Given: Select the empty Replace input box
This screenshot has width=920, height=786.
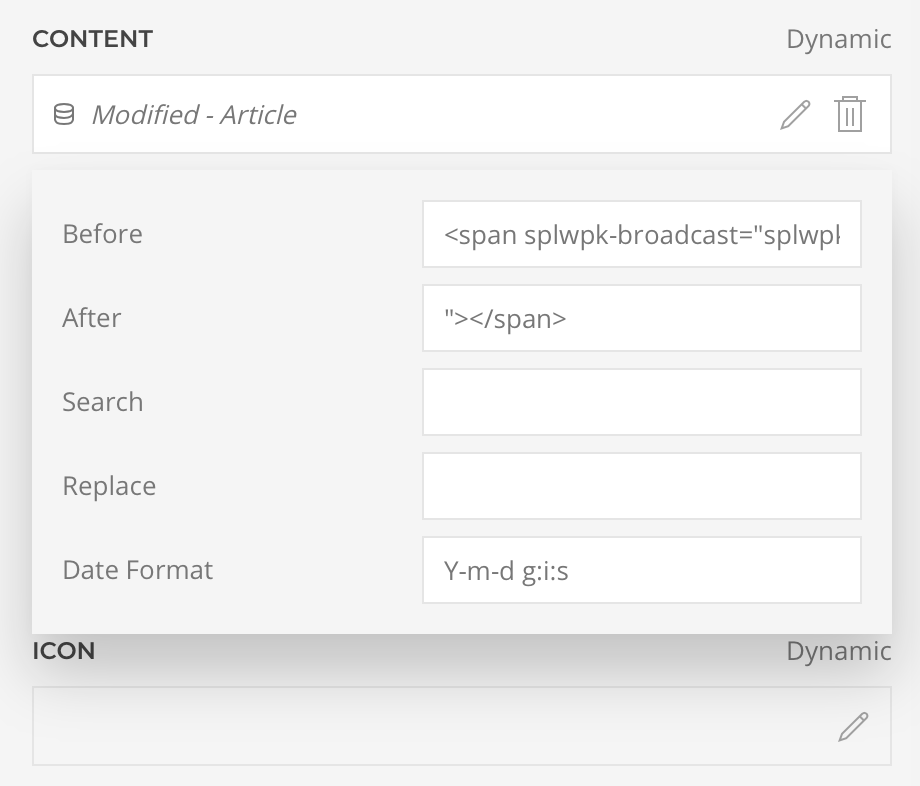Looking at the screenshot, I should click(x=641, y=486).
